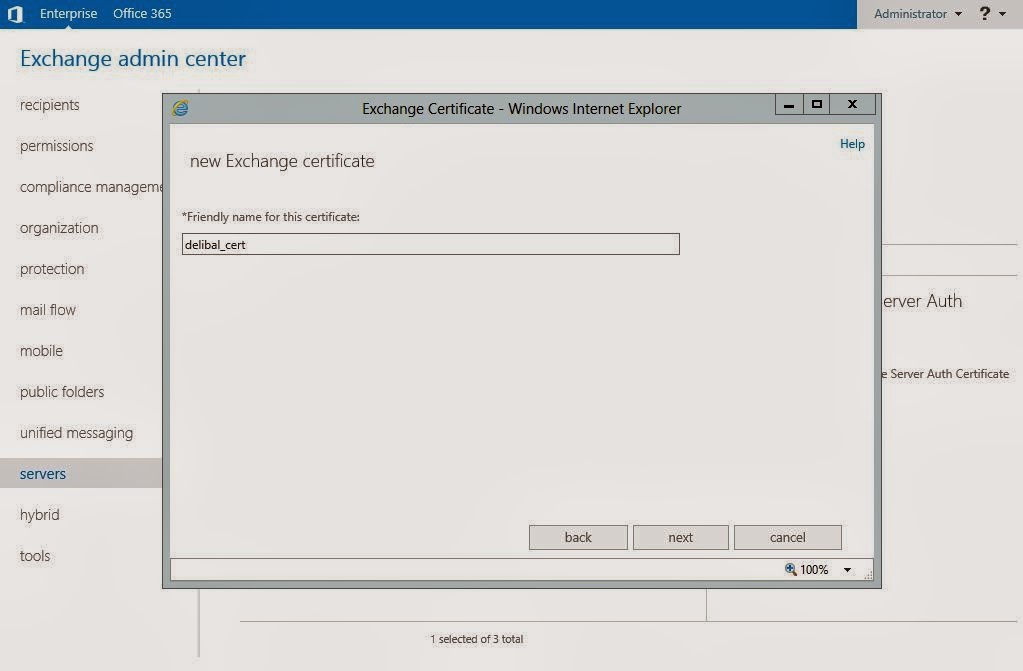Select the hybrid sidebar item

tap(40, 515)
